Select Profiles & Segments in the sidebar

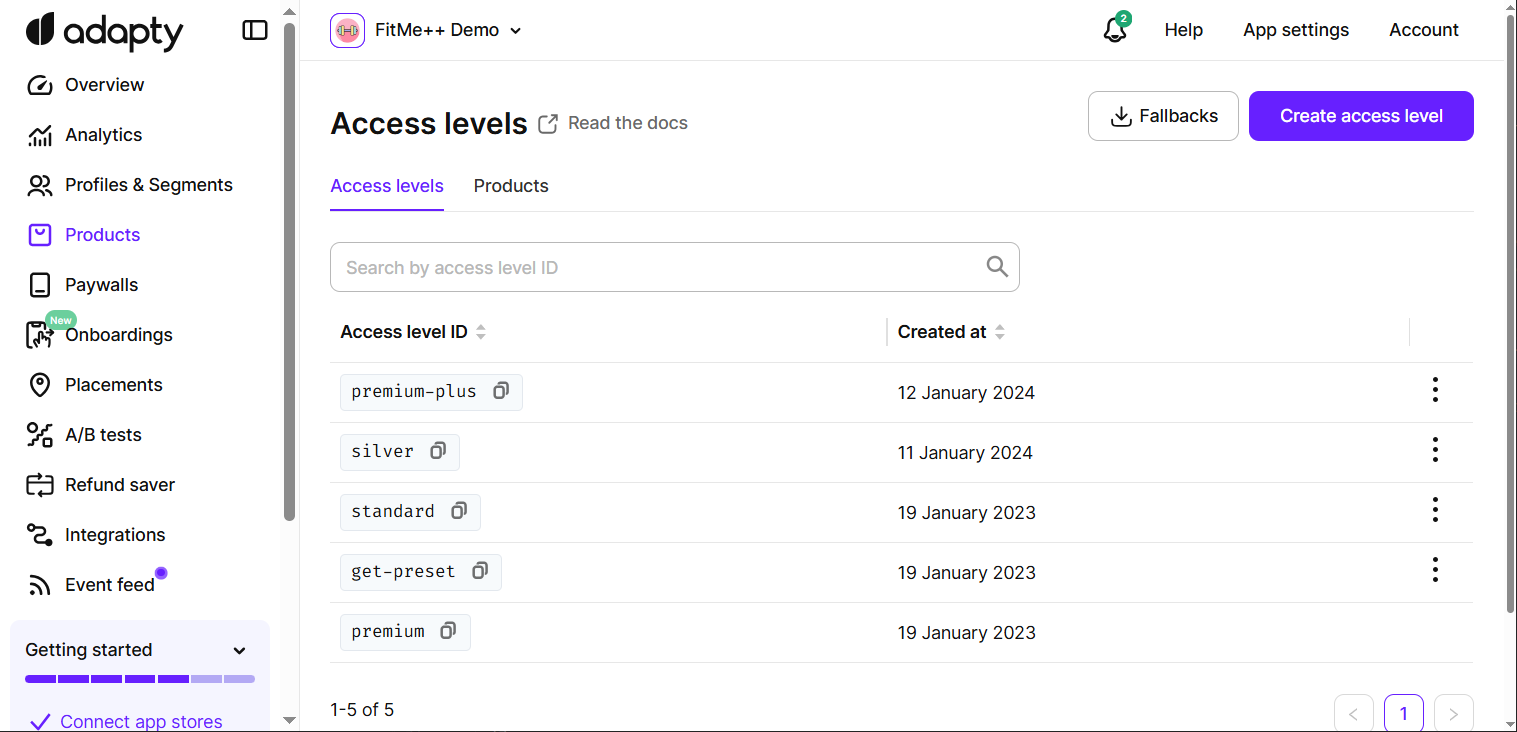(x=148, y=184)
